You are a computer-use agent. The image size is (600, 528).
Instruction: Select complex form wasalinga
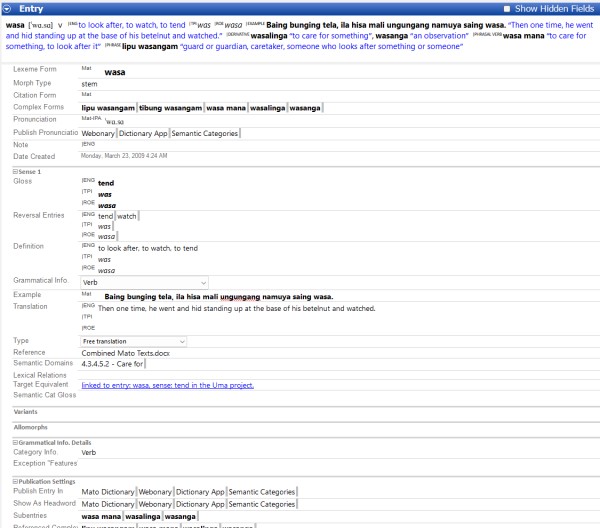pyautogui.click(x=267, y=108)
